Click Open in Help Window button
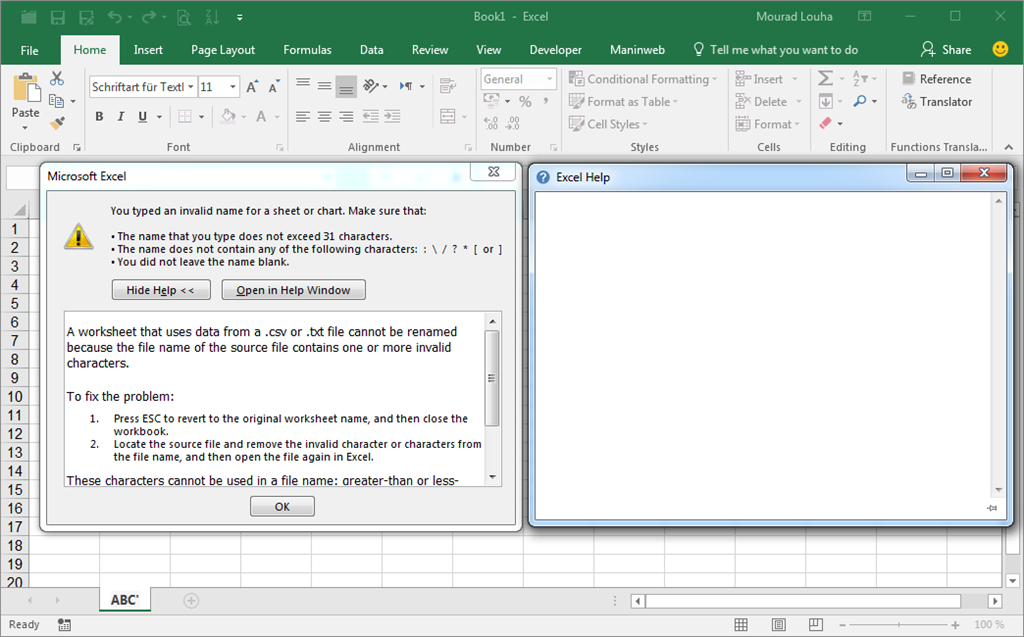Screen dimensions: 1024x637 click(x=293, y=290)
